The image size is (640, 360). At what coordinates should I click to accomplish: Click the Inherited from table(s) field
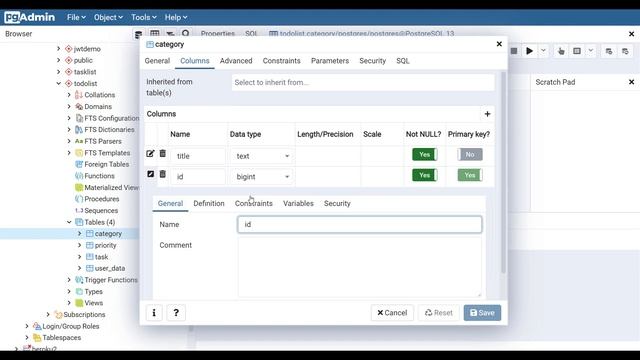(x=363, y=82)
